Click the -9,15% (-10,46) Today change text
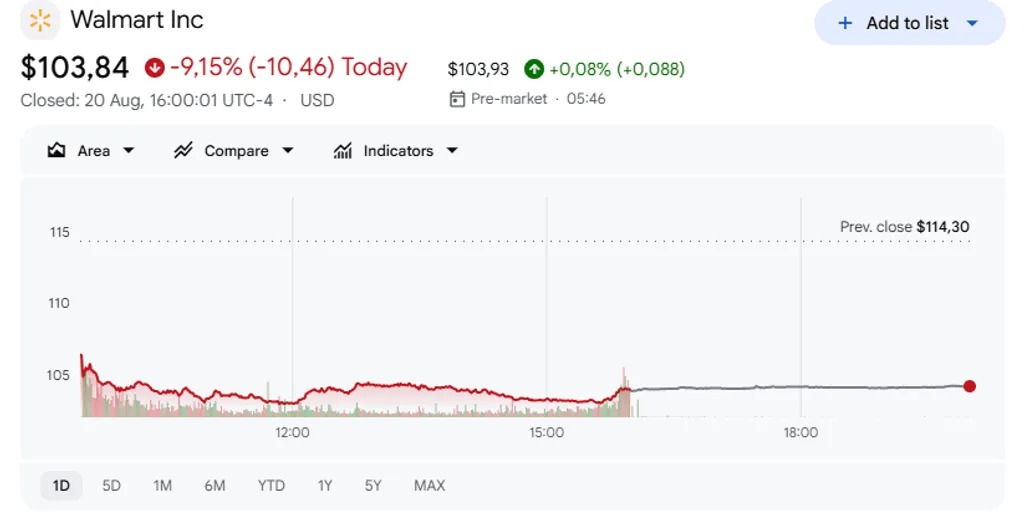The image size is (1024, 520). pos(289,67)
